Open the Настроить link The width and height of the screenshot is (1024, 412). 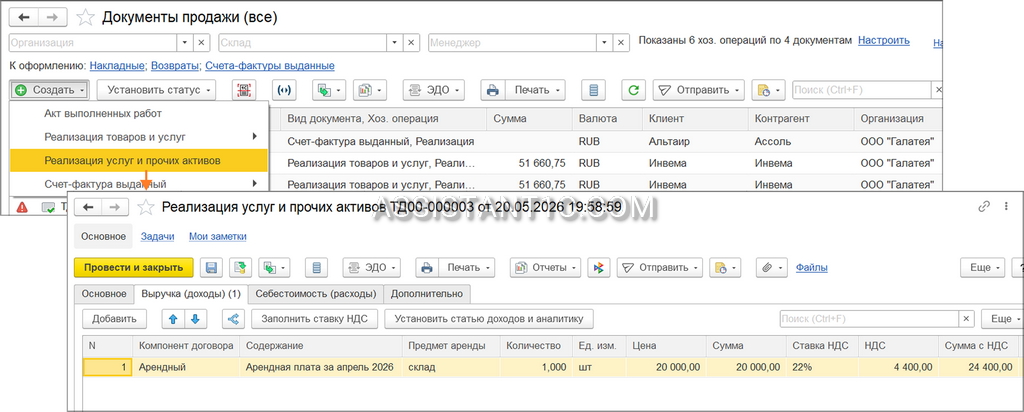click(884, 40)
